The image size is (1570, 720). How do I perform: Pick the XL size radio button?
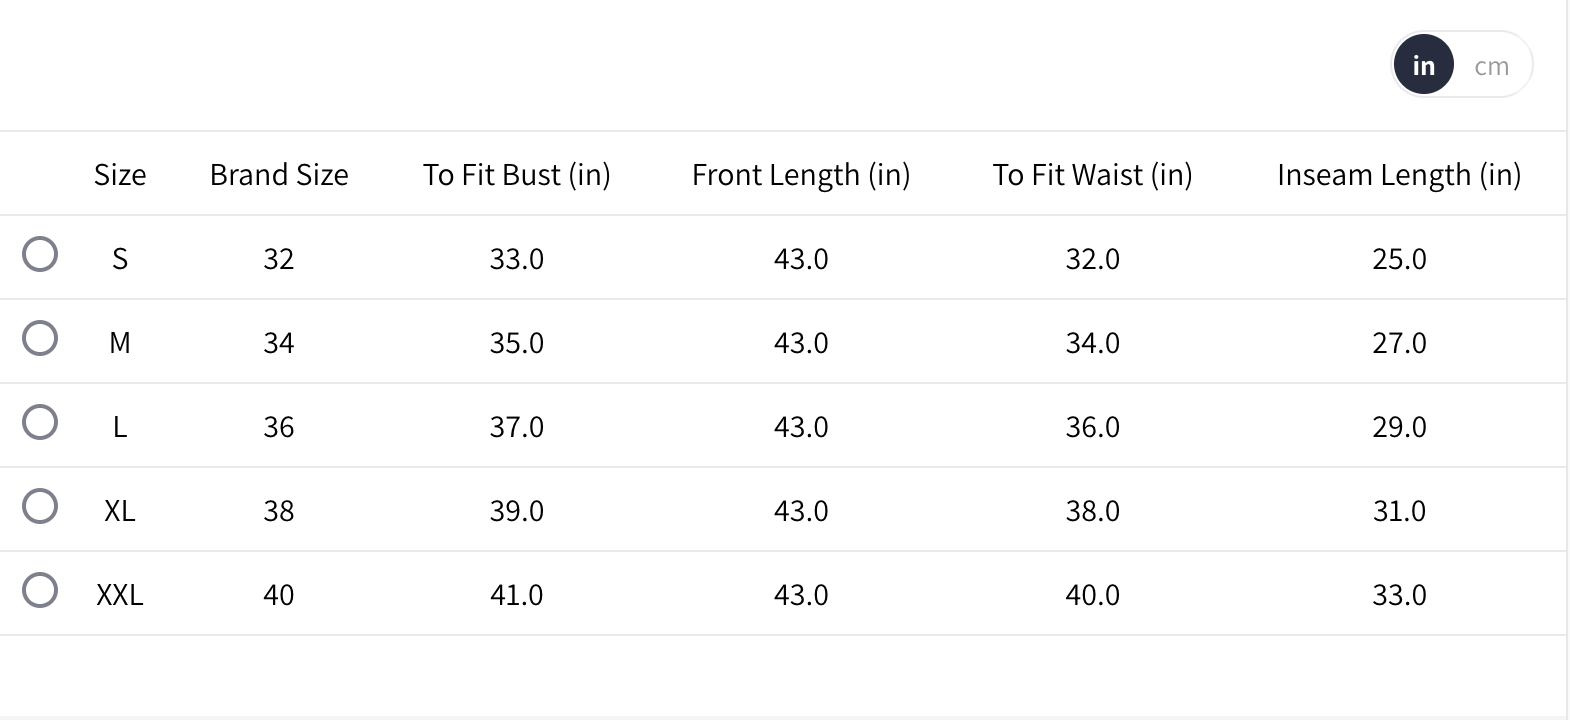pos(40,506)
